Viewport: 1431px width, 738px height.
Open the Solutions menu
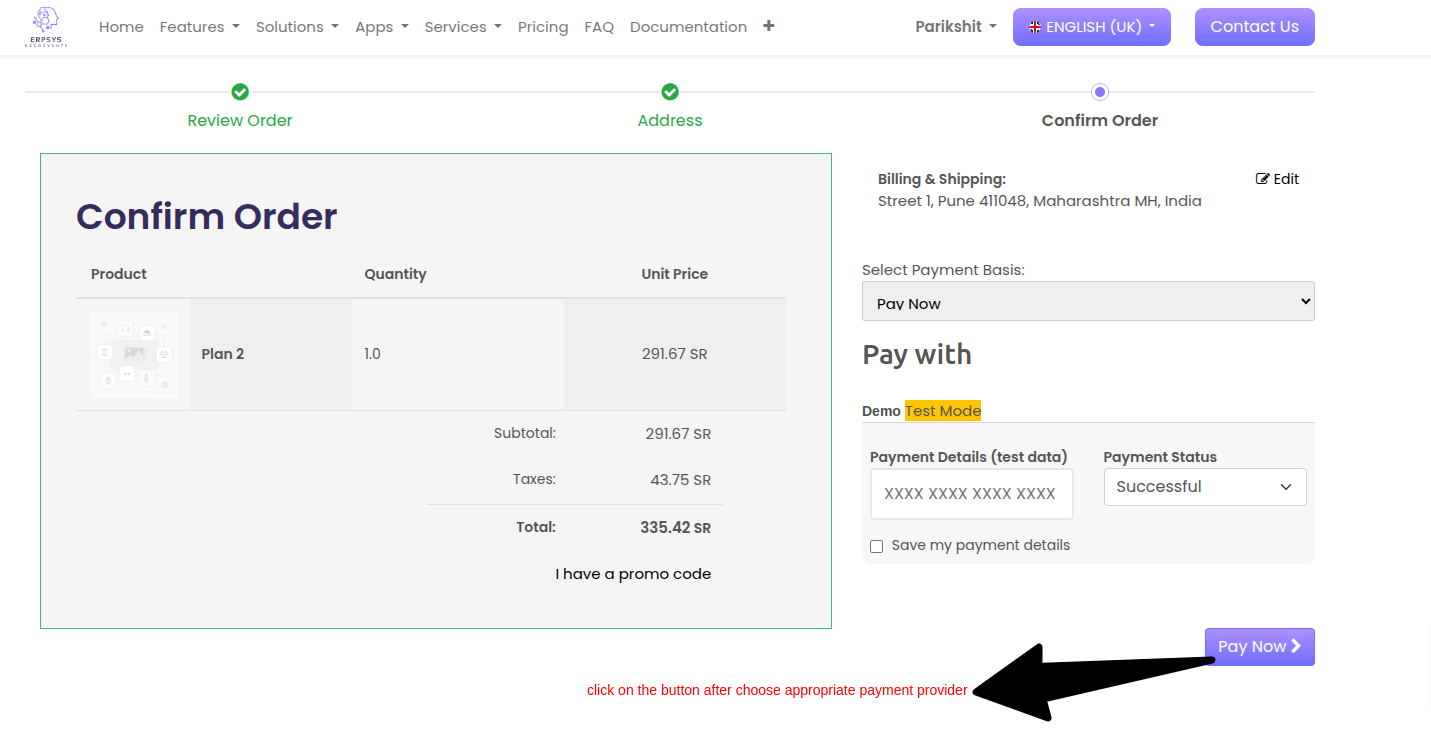(x=297, y=27)
